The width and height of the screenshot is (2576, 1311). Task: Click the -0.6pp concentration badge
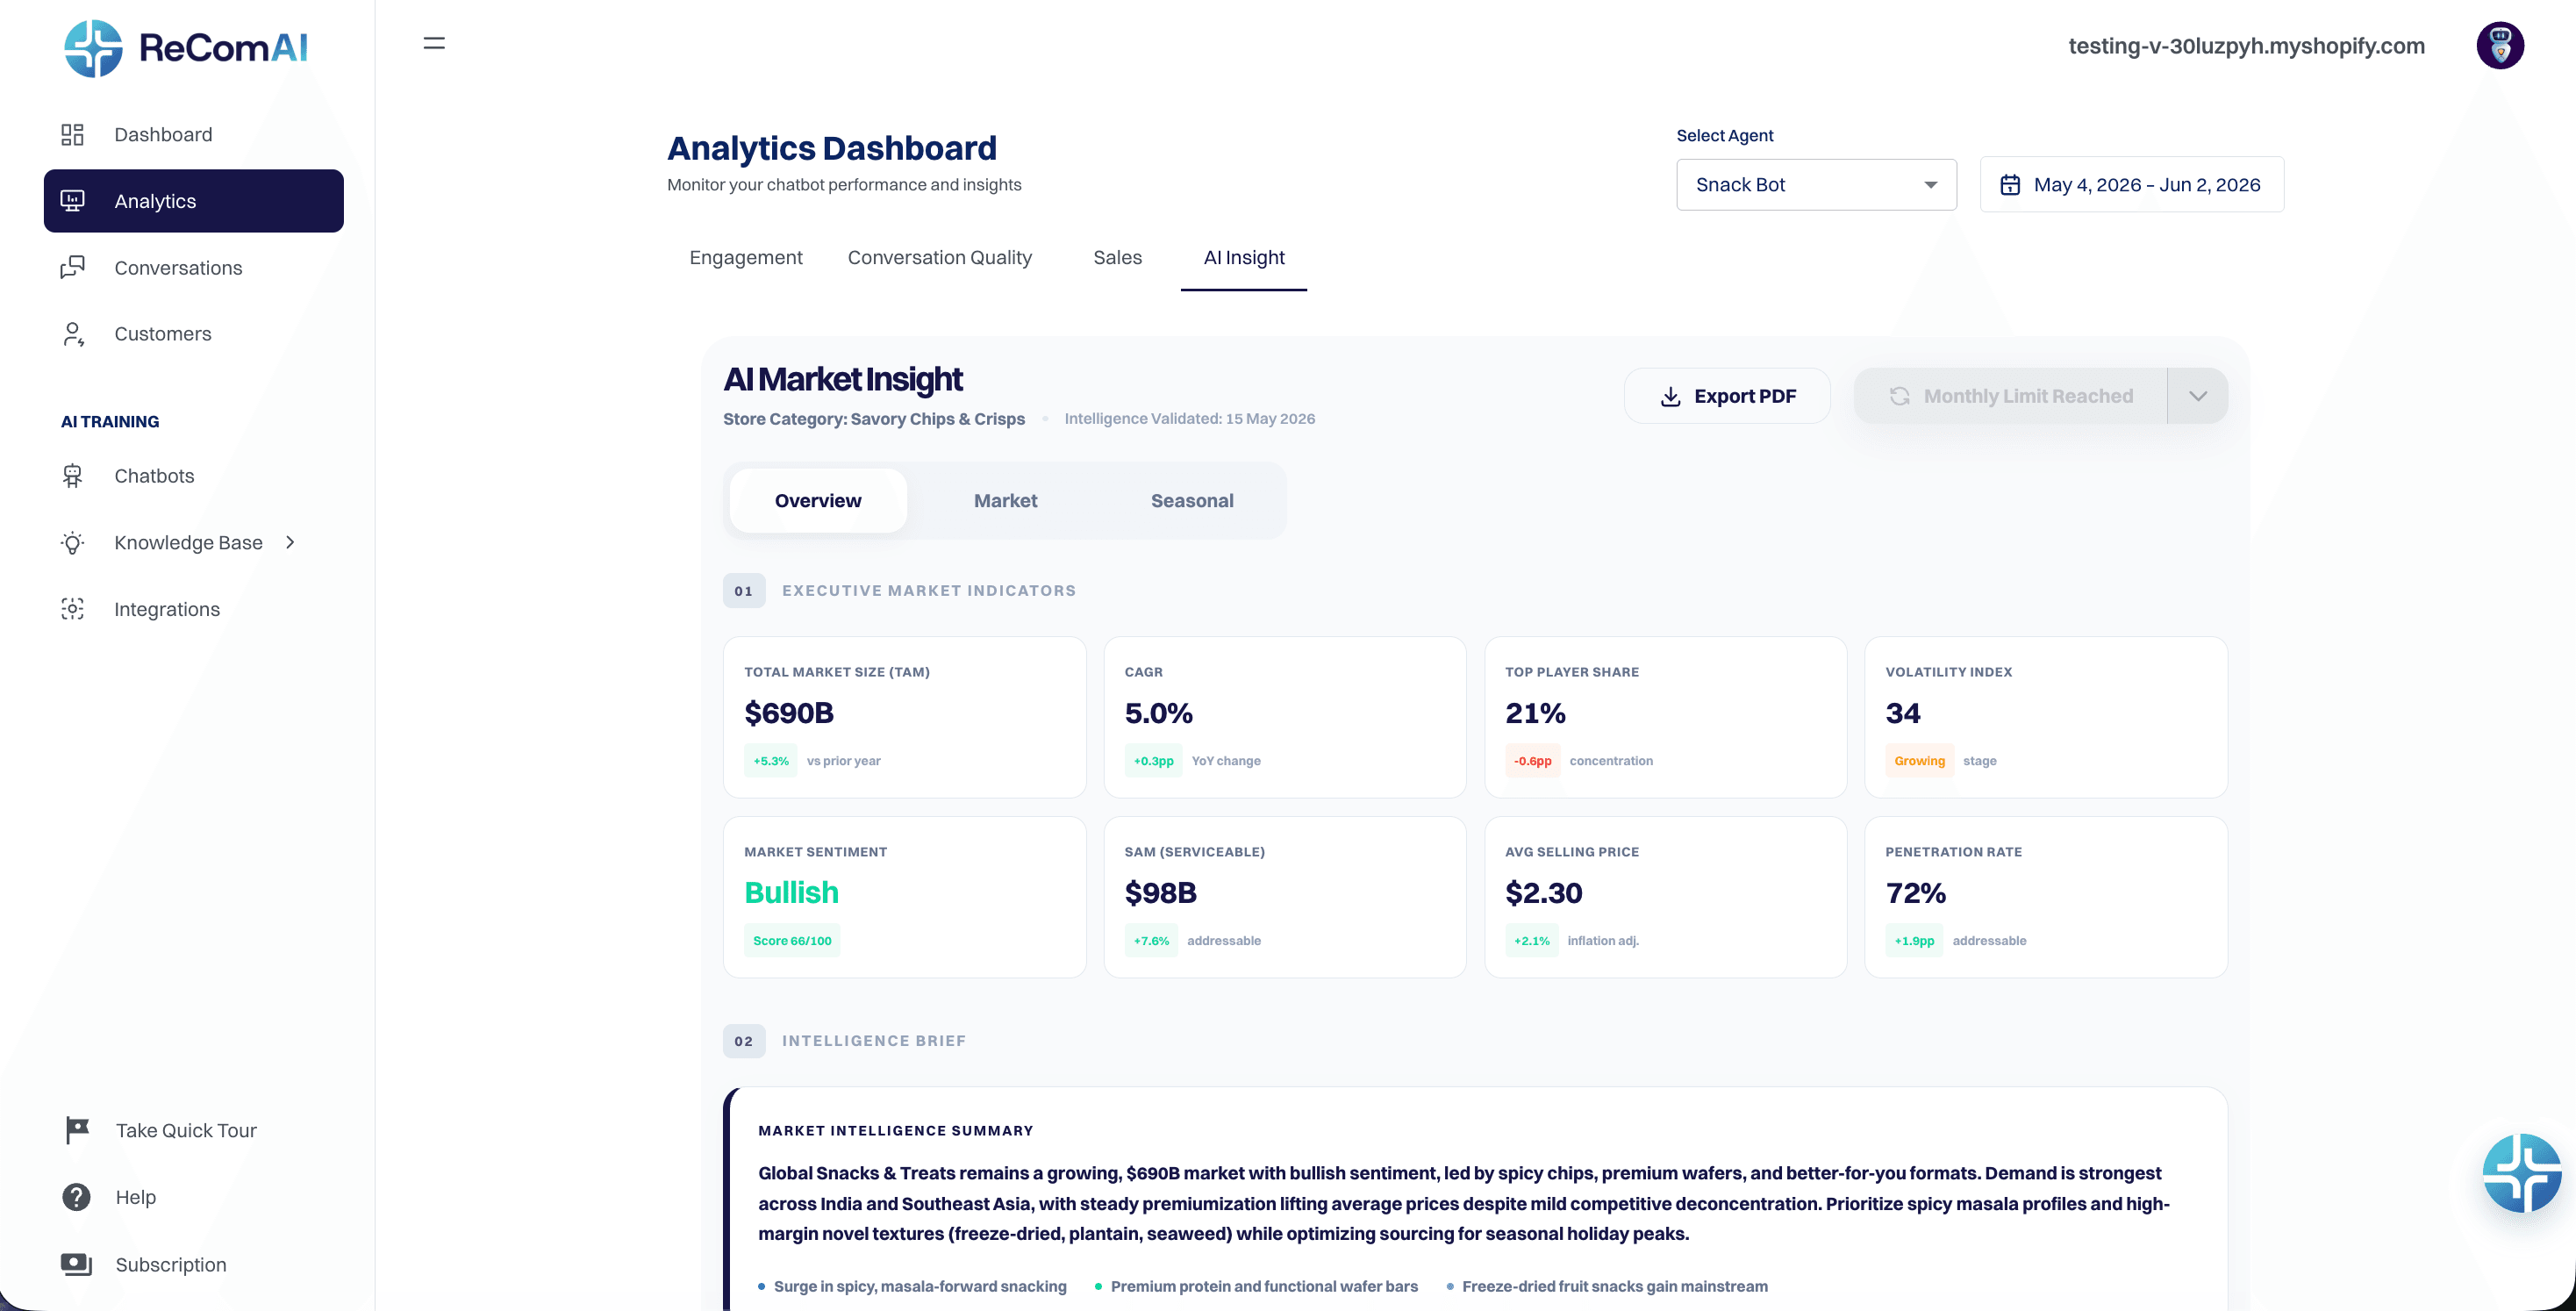pos(1532,761)
